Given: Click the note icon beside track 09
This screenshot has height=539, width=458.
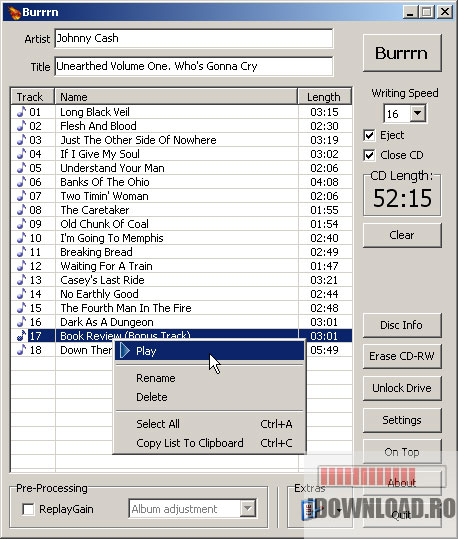Looking at the screenshot, I should (22, 224).
